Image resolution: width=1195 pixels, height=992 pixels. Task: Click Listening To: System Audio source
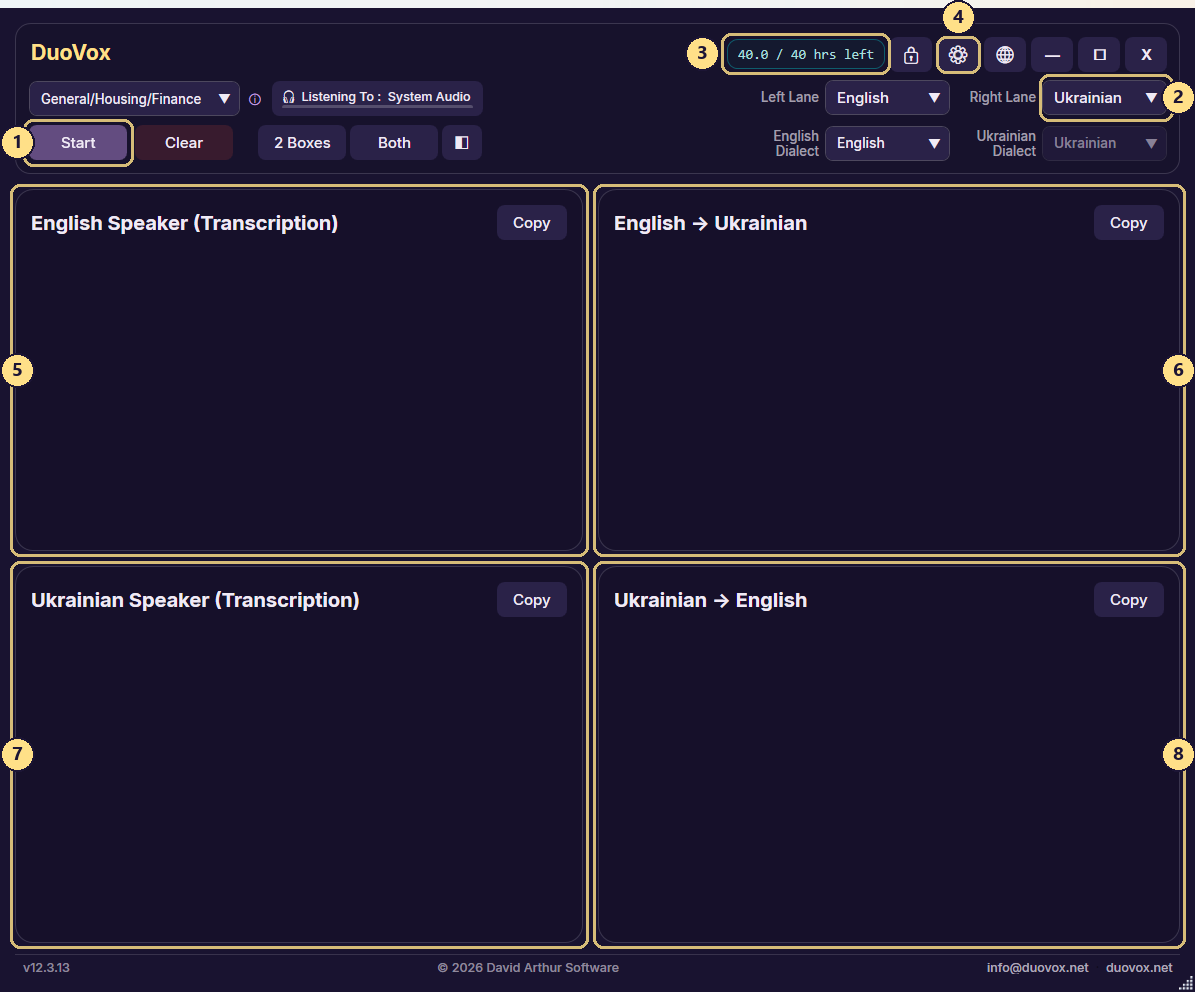click(377, 98)
